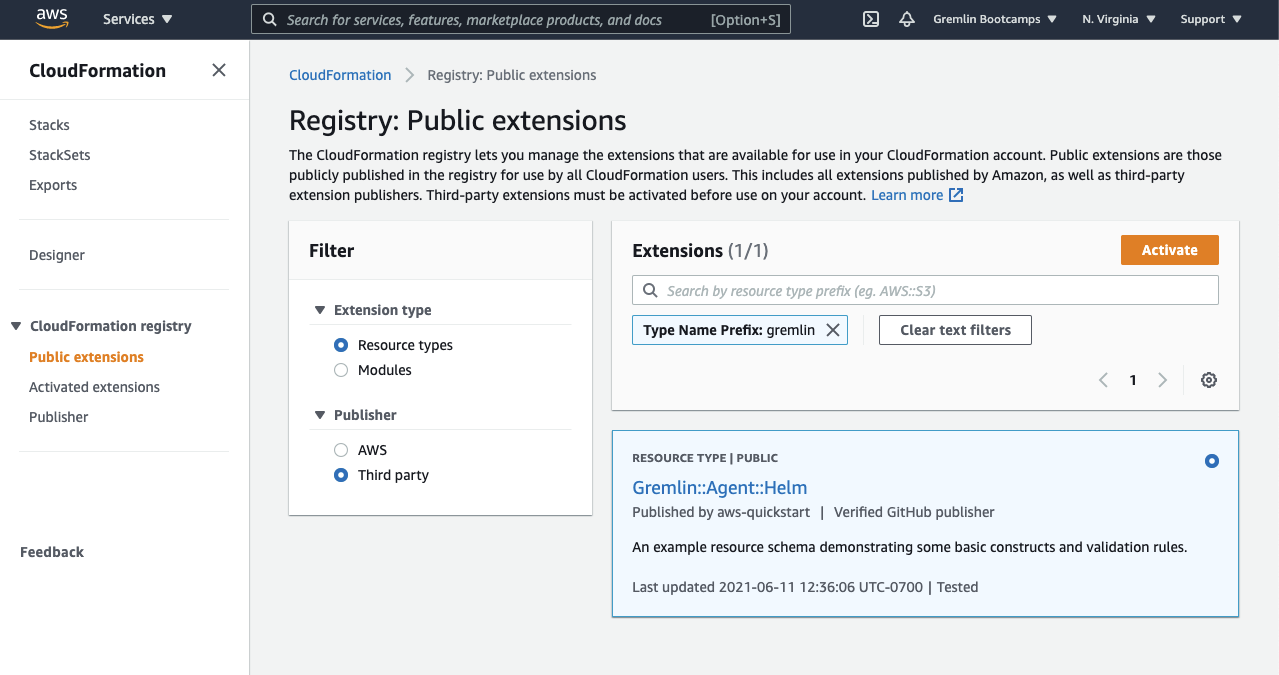Click the AWS logo home icon

click(52, 17)
